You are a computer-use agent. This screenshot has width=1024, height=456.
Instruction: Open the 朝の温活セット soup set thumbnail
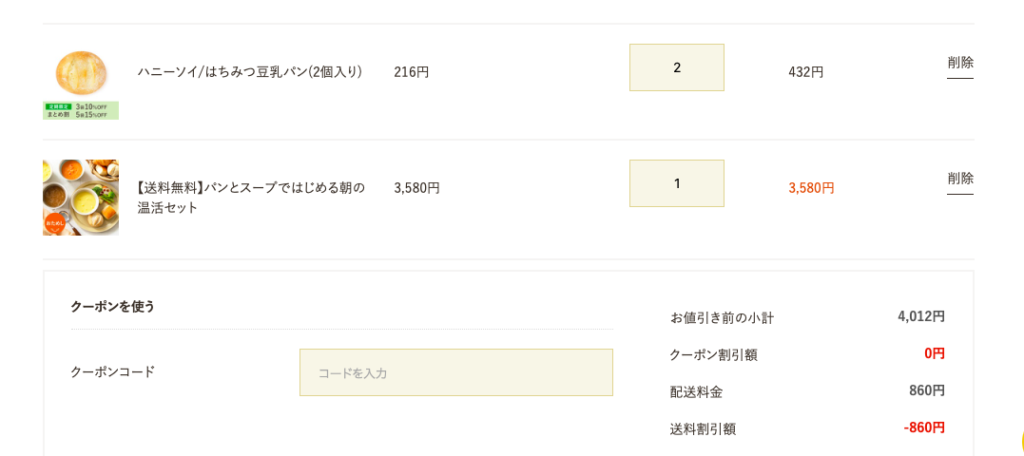(x=81, y=197)
